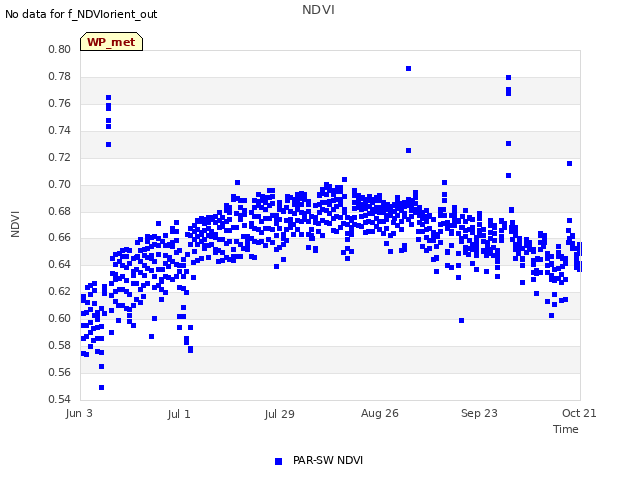Click the 0.62 y-axis tick label

pyautogui.click(x=60, y=291)
